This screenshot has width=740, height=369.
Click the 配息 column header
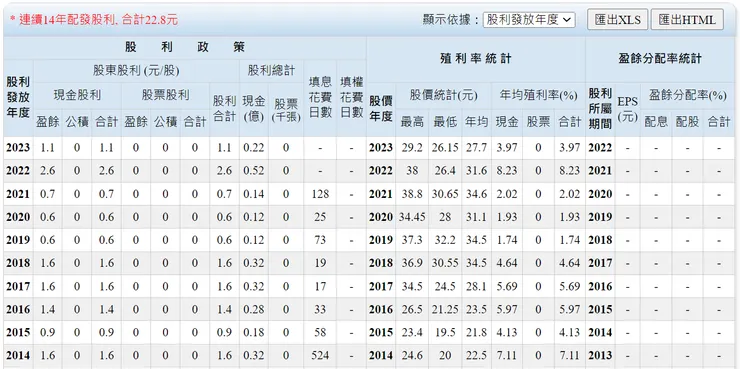pos(656,123)
